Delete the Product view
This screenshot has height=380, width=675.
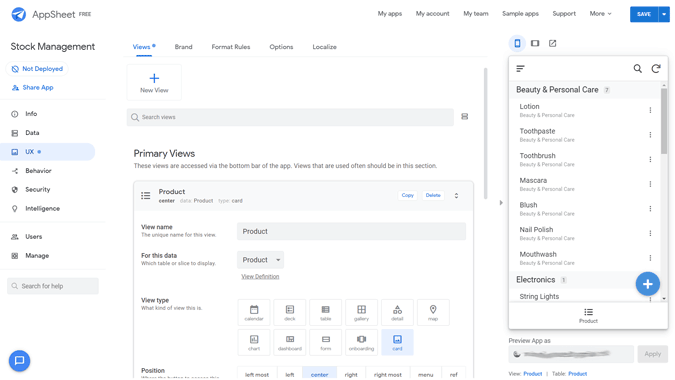433,195
